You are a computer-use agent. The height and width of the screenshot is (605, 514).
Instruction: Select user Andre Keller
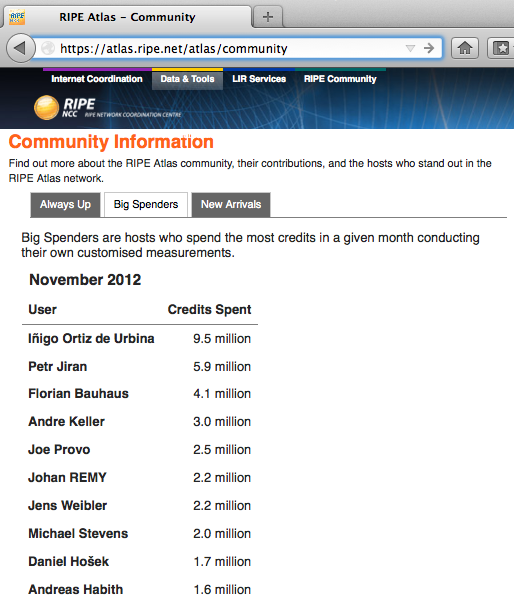66,421
